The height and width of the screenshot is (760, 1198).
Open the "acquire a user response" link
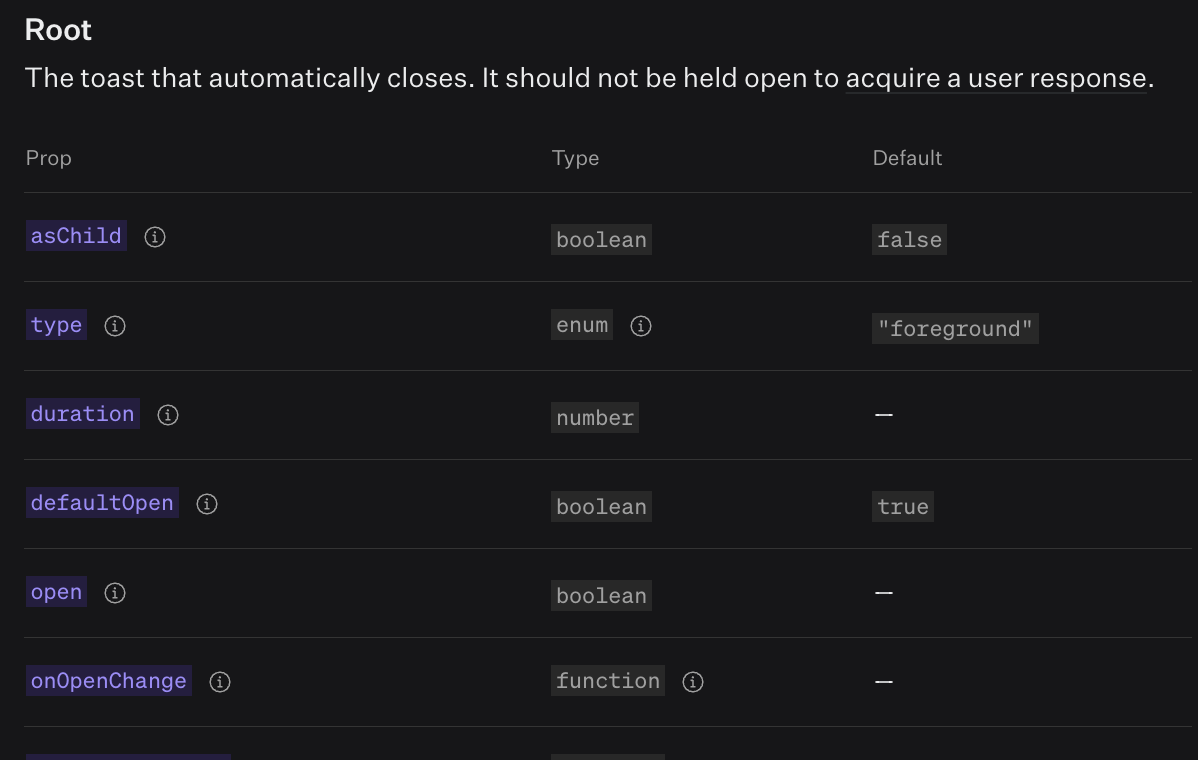point(997,78)
